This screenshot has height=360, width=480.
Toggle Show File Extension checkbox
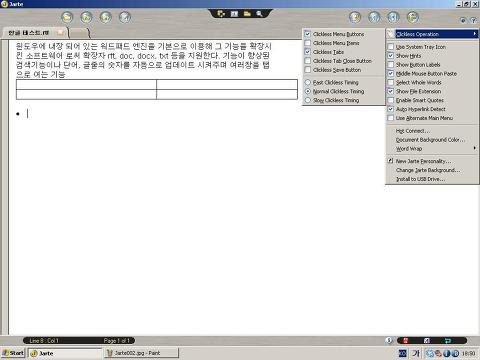391,91
